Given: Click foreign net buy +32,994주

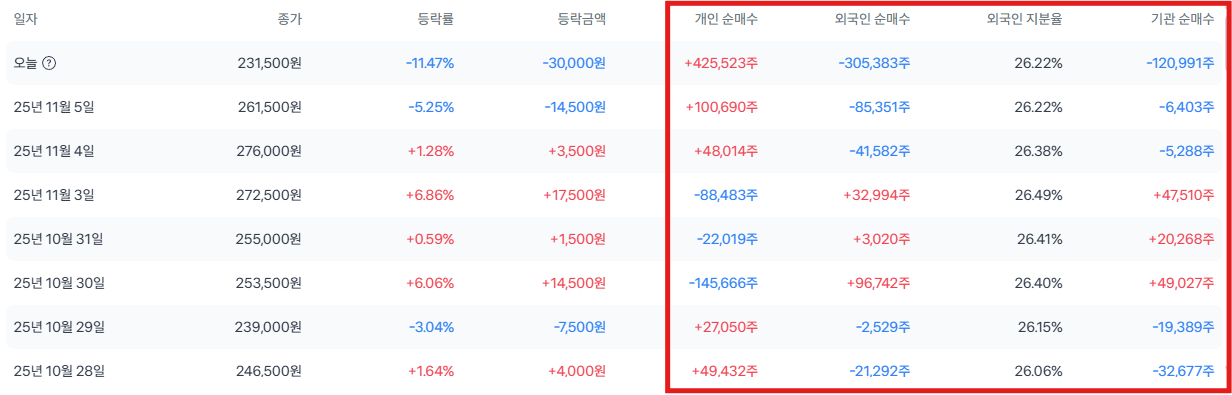Looking at the screenshot, I should [877, 195].
